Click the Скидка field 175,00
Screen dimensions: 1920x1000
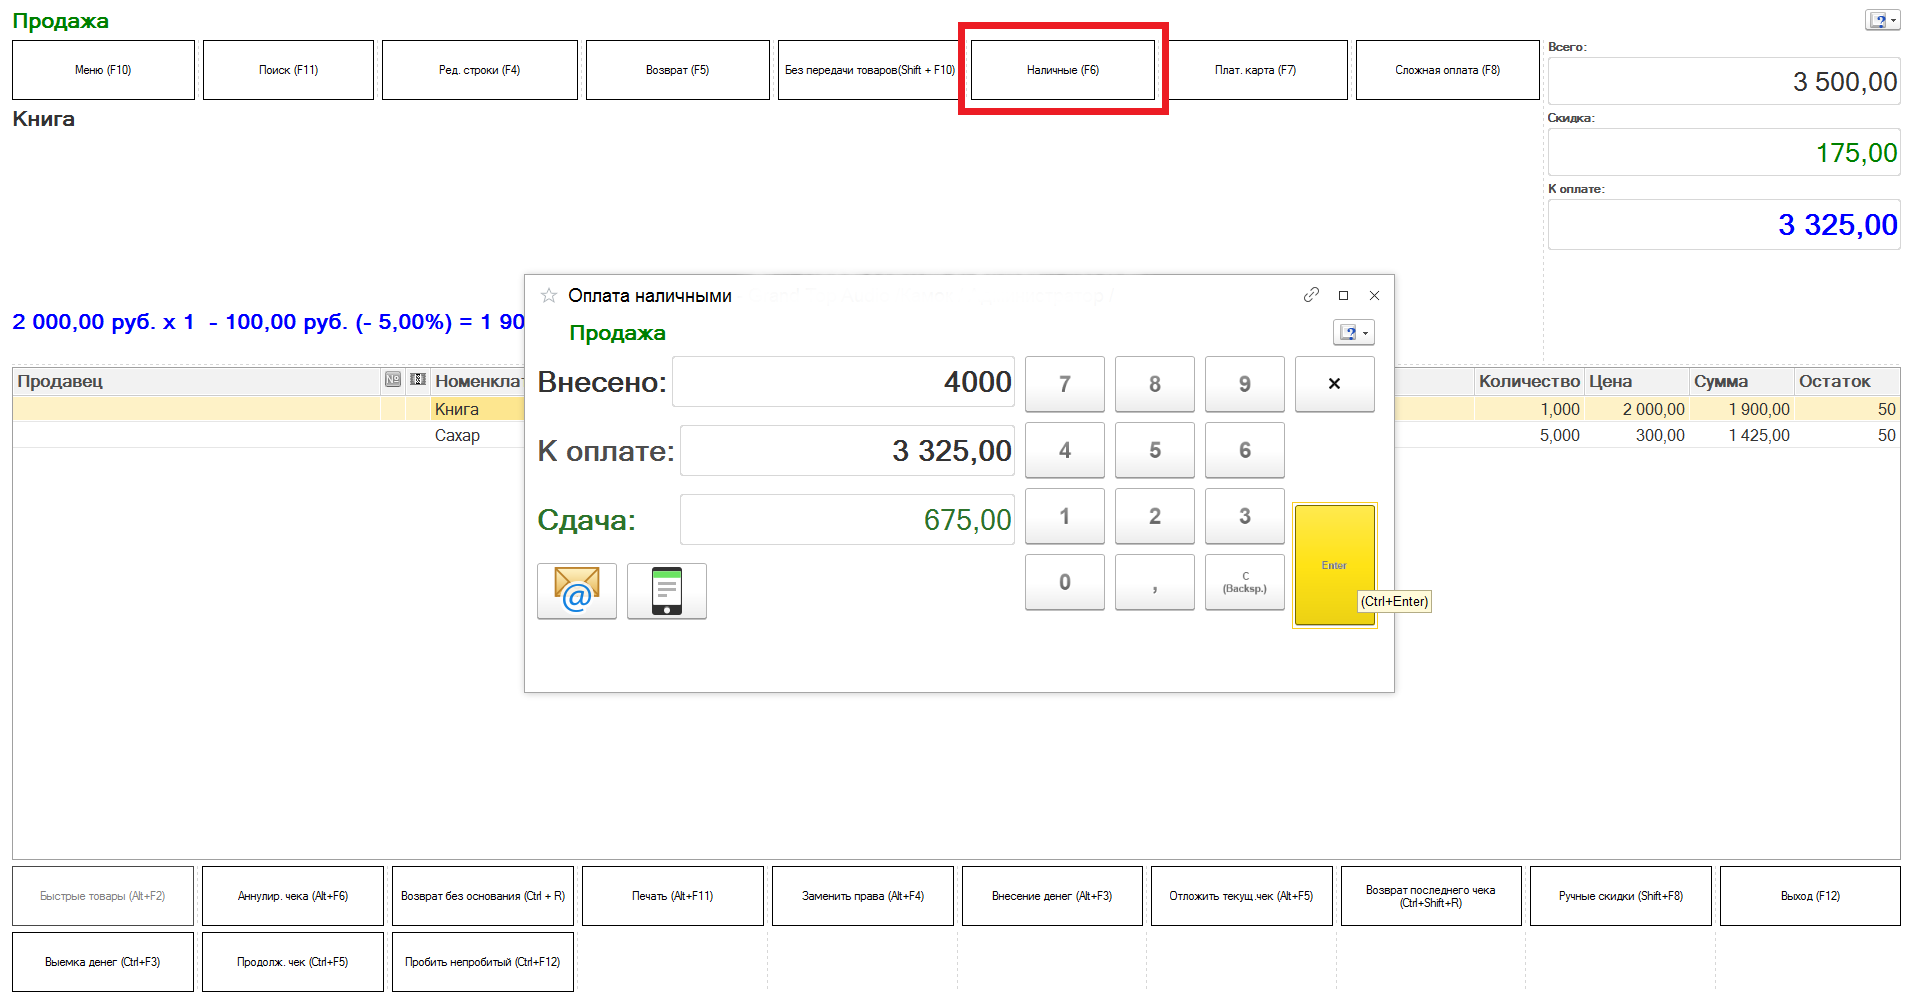pyautogui.click(x=1724, y=152)
